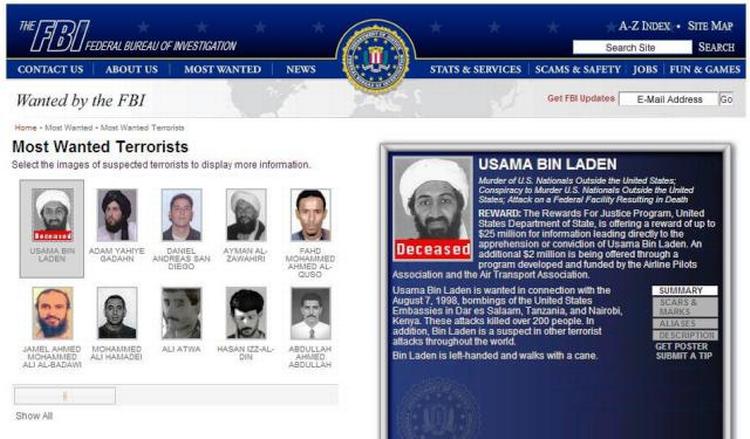The width and height of the screenshot is (750, 439).
Task: Click into the Search Site field
Action: (x=632, y=47)
